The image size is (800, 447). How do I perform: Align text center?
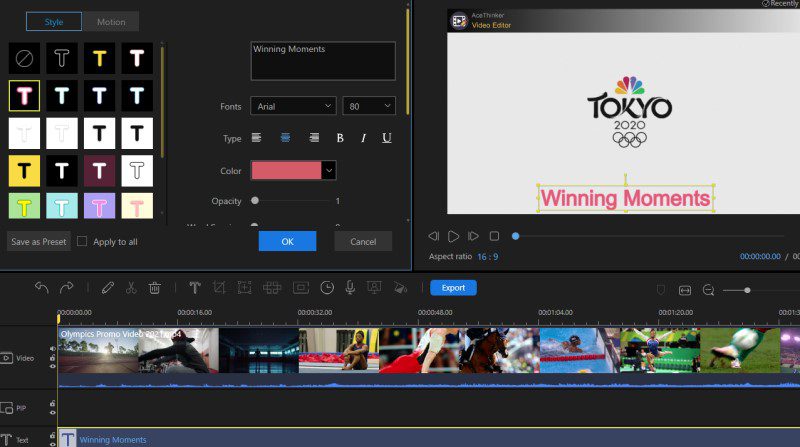coord(285,138)
